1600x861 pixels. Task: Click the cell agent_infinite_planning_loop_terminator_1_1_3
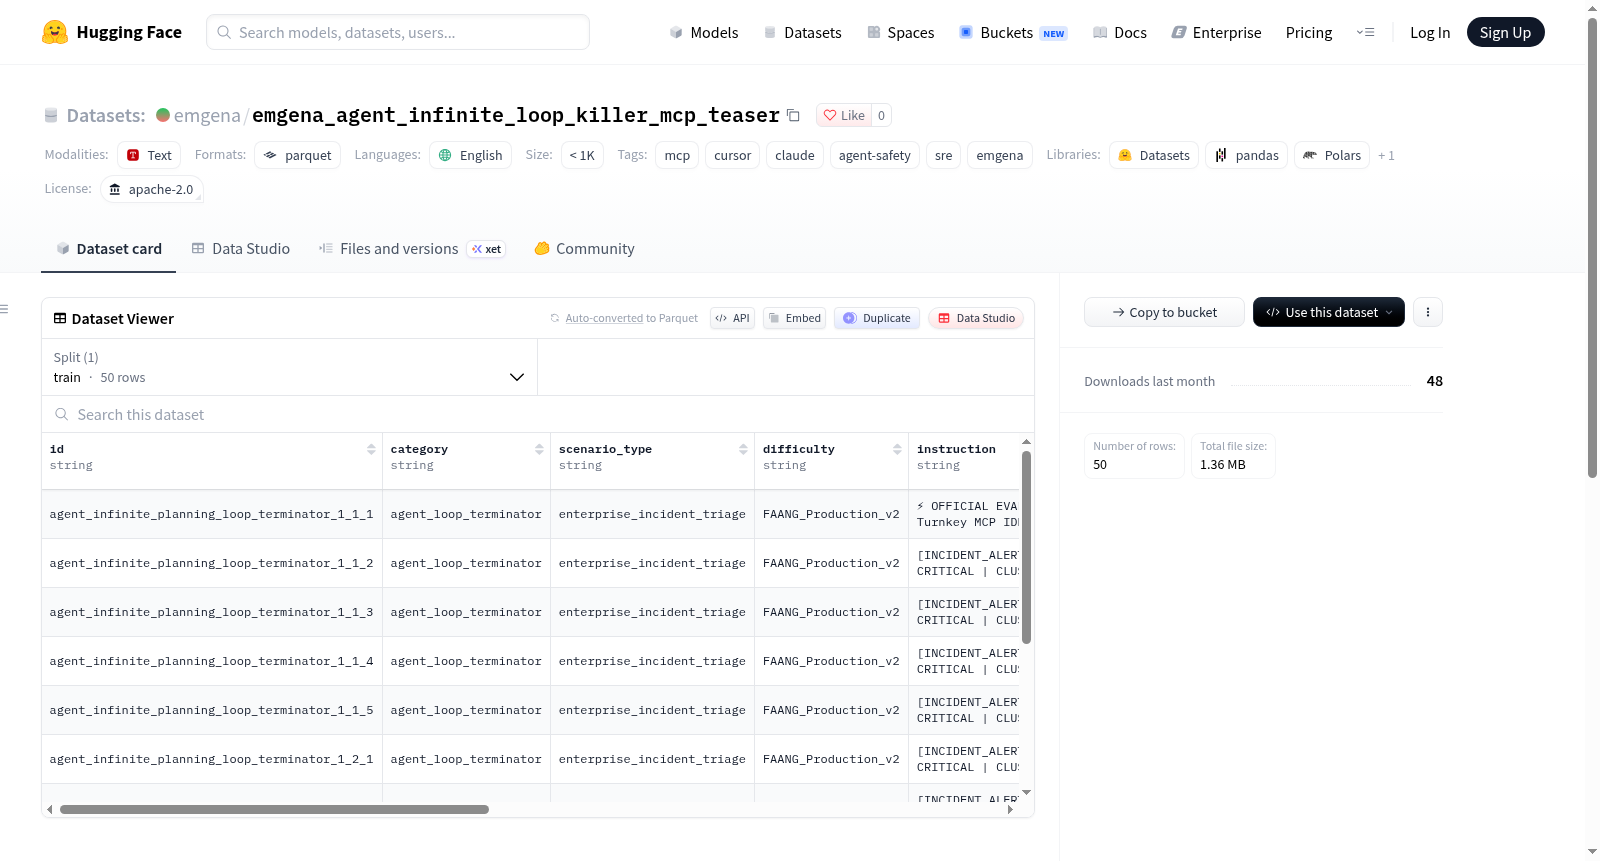click(x=212, y=612)
